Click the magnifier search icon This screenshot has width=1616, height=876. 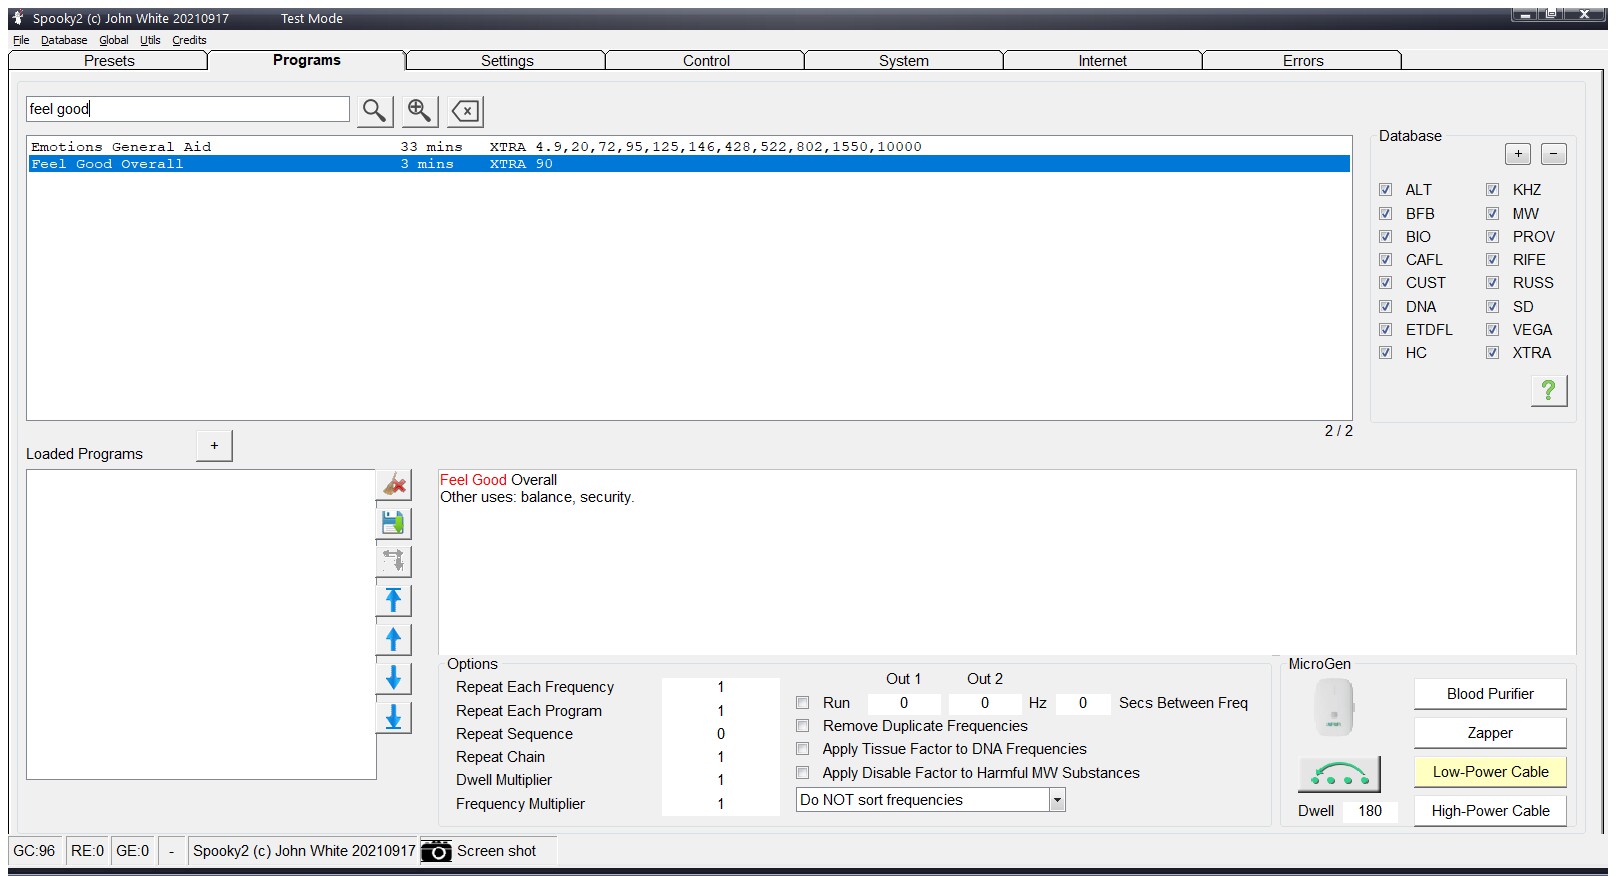coord(374,110)
